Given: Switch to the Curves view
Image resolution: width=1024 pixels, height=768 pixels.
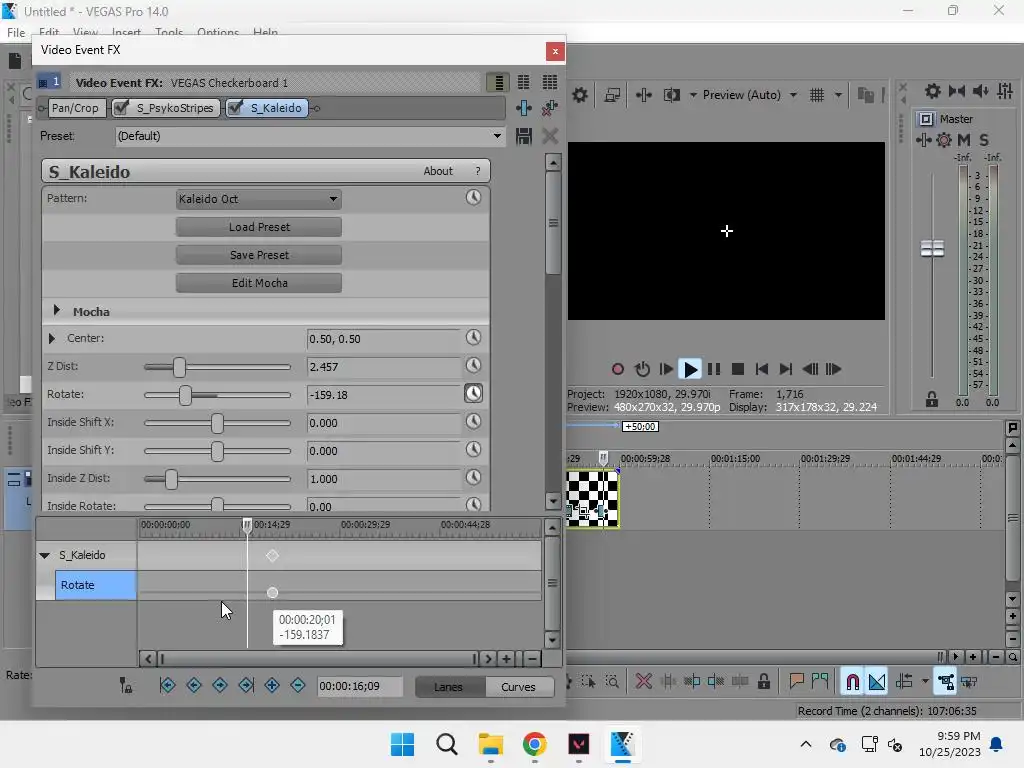Looking at the screenshot, I should point(519,687).
